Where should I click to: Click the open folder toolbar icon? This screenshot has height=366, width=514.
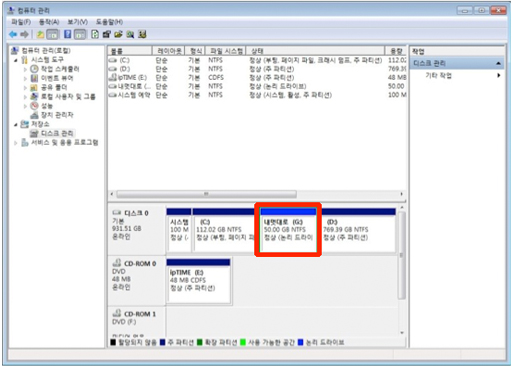[x=118, y=34]
